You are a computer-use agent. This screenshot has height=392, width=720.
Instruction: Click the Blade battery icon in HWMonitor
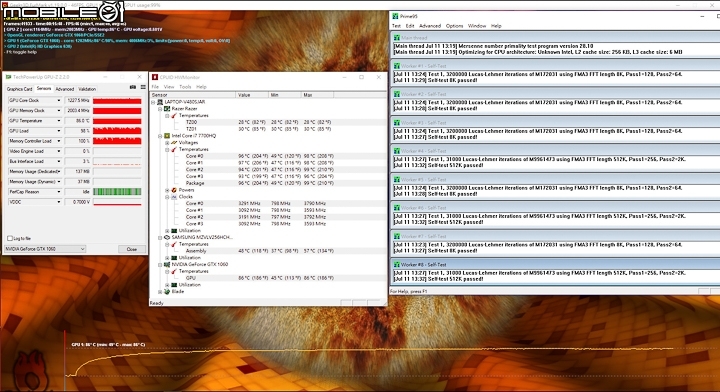click(x=167, y=291)
